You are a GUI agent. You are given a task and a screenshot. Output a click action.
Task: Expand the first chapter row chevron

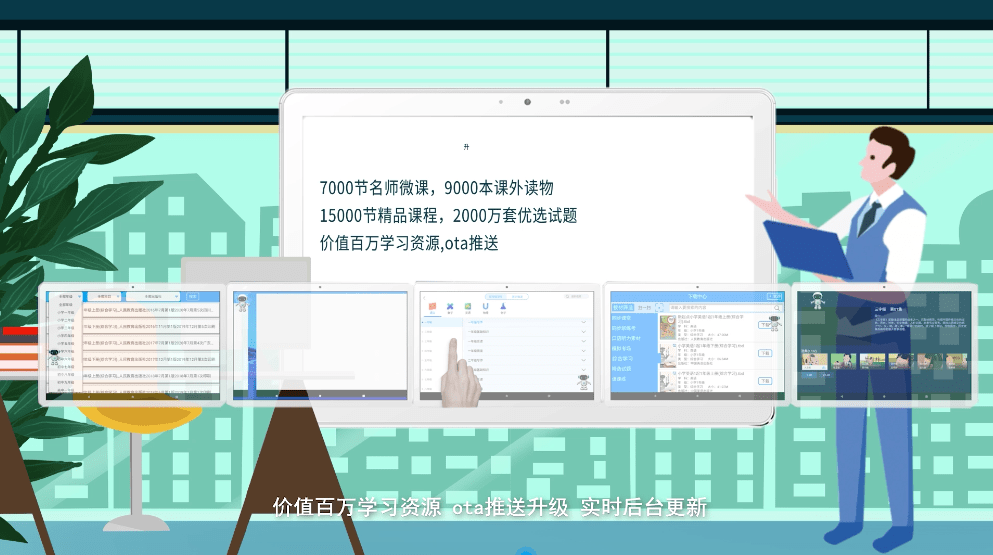[x=583, y=322]
